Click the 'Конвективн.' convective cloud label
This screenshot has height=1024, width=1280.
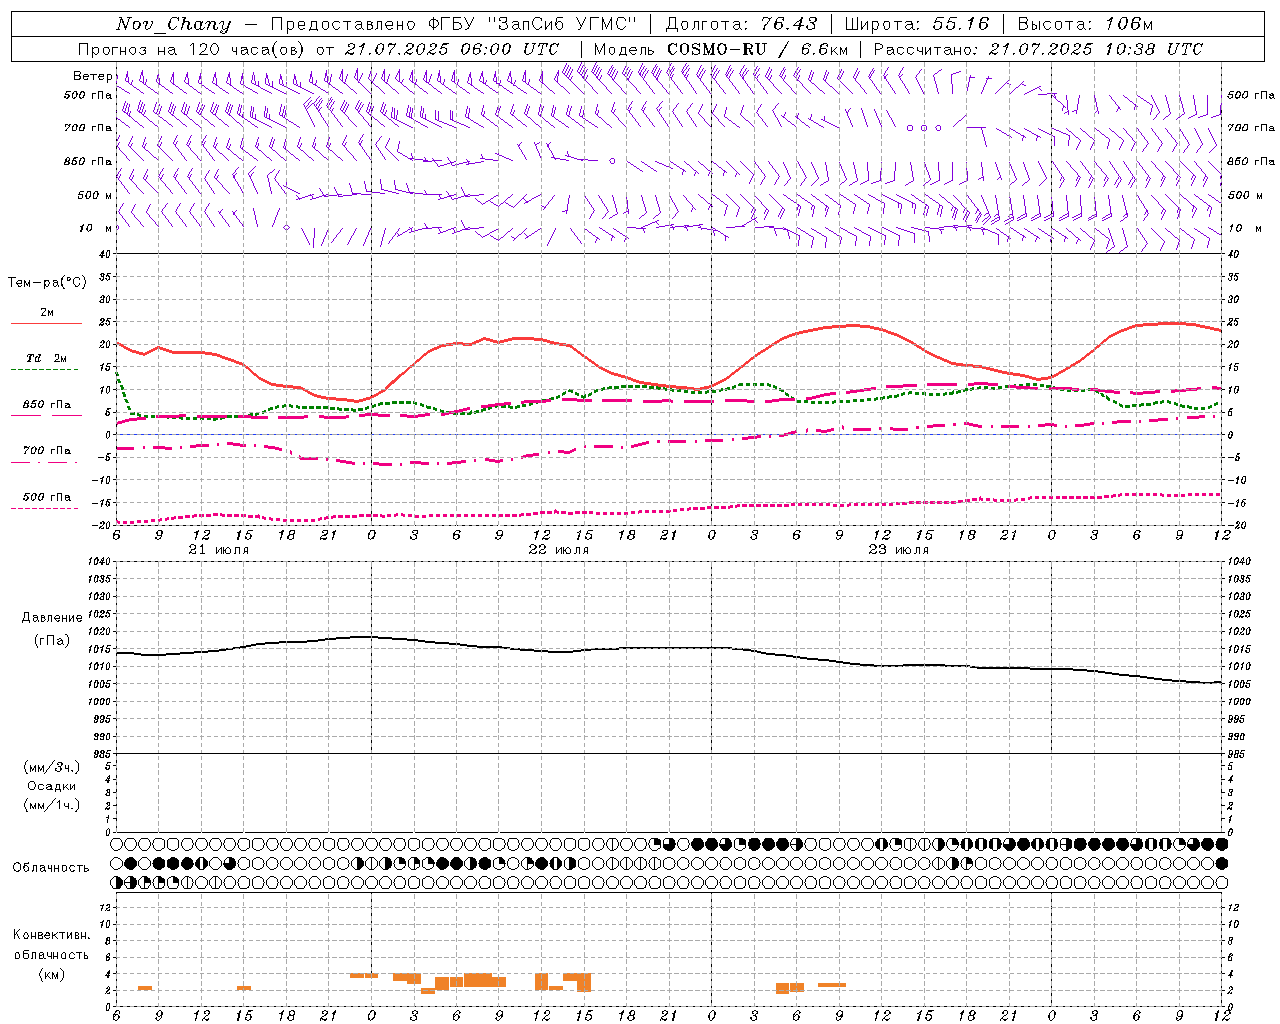52,935
